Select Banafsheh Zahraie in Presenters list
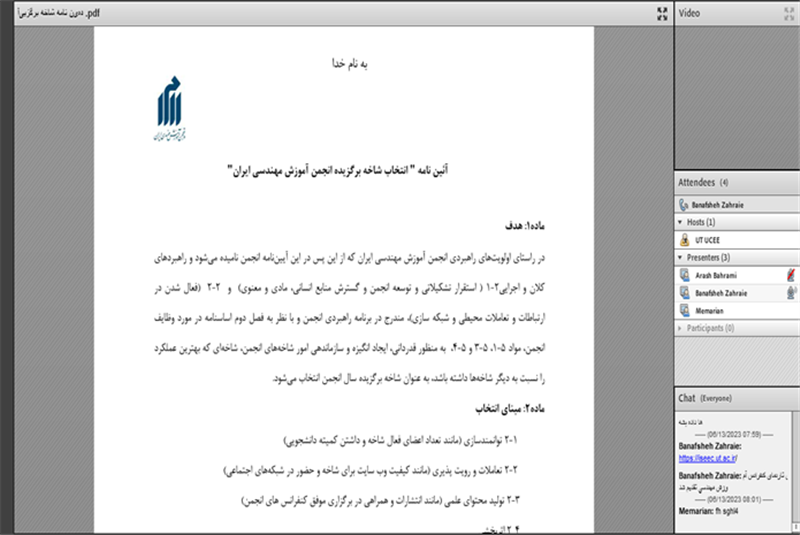800x535 pixels. click(x=737, y=293)
